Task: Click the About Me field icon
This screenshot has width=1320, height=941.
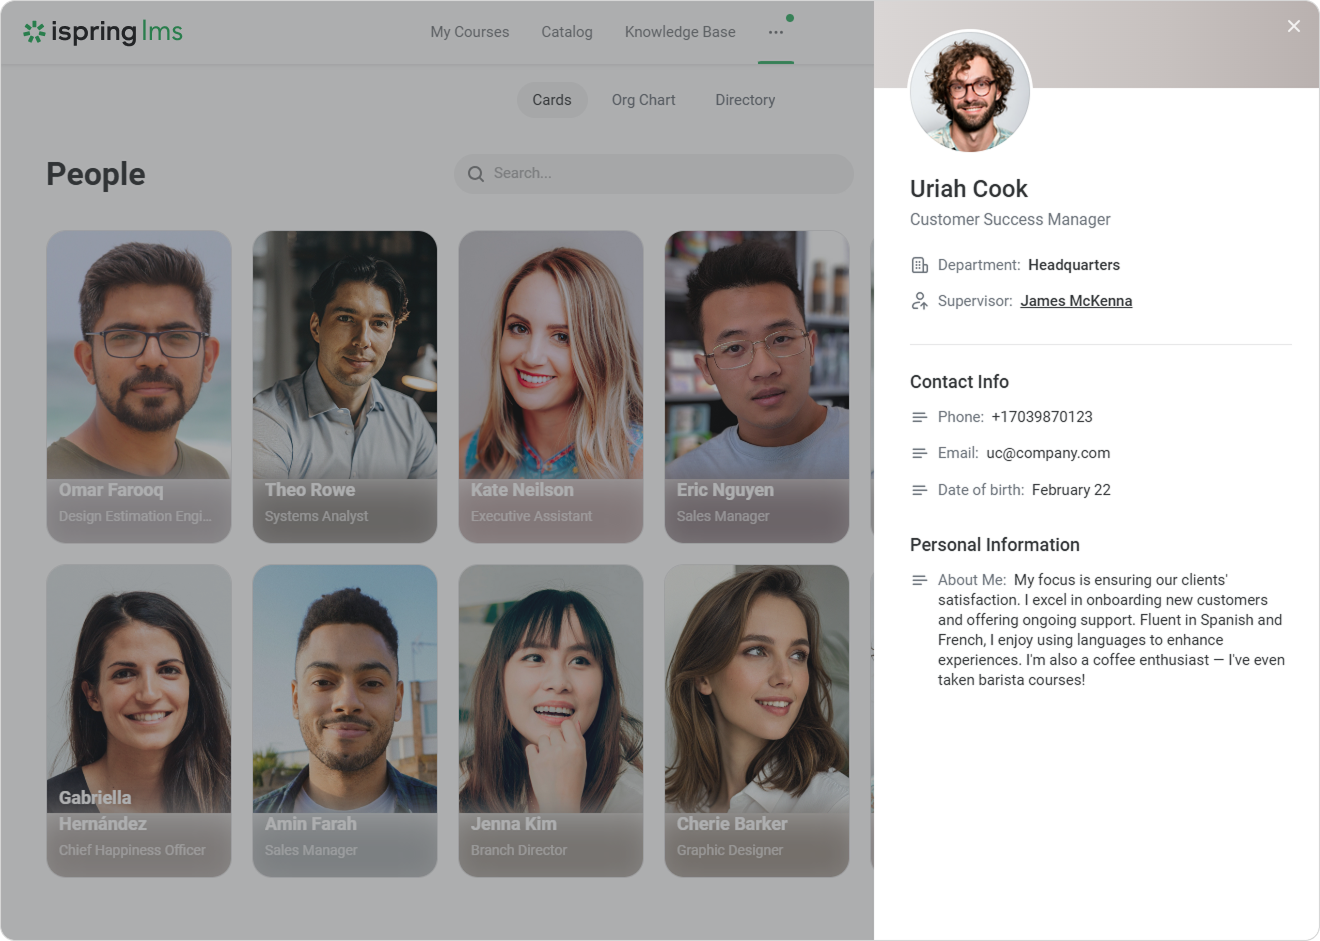Action: (x=919, y=580)
